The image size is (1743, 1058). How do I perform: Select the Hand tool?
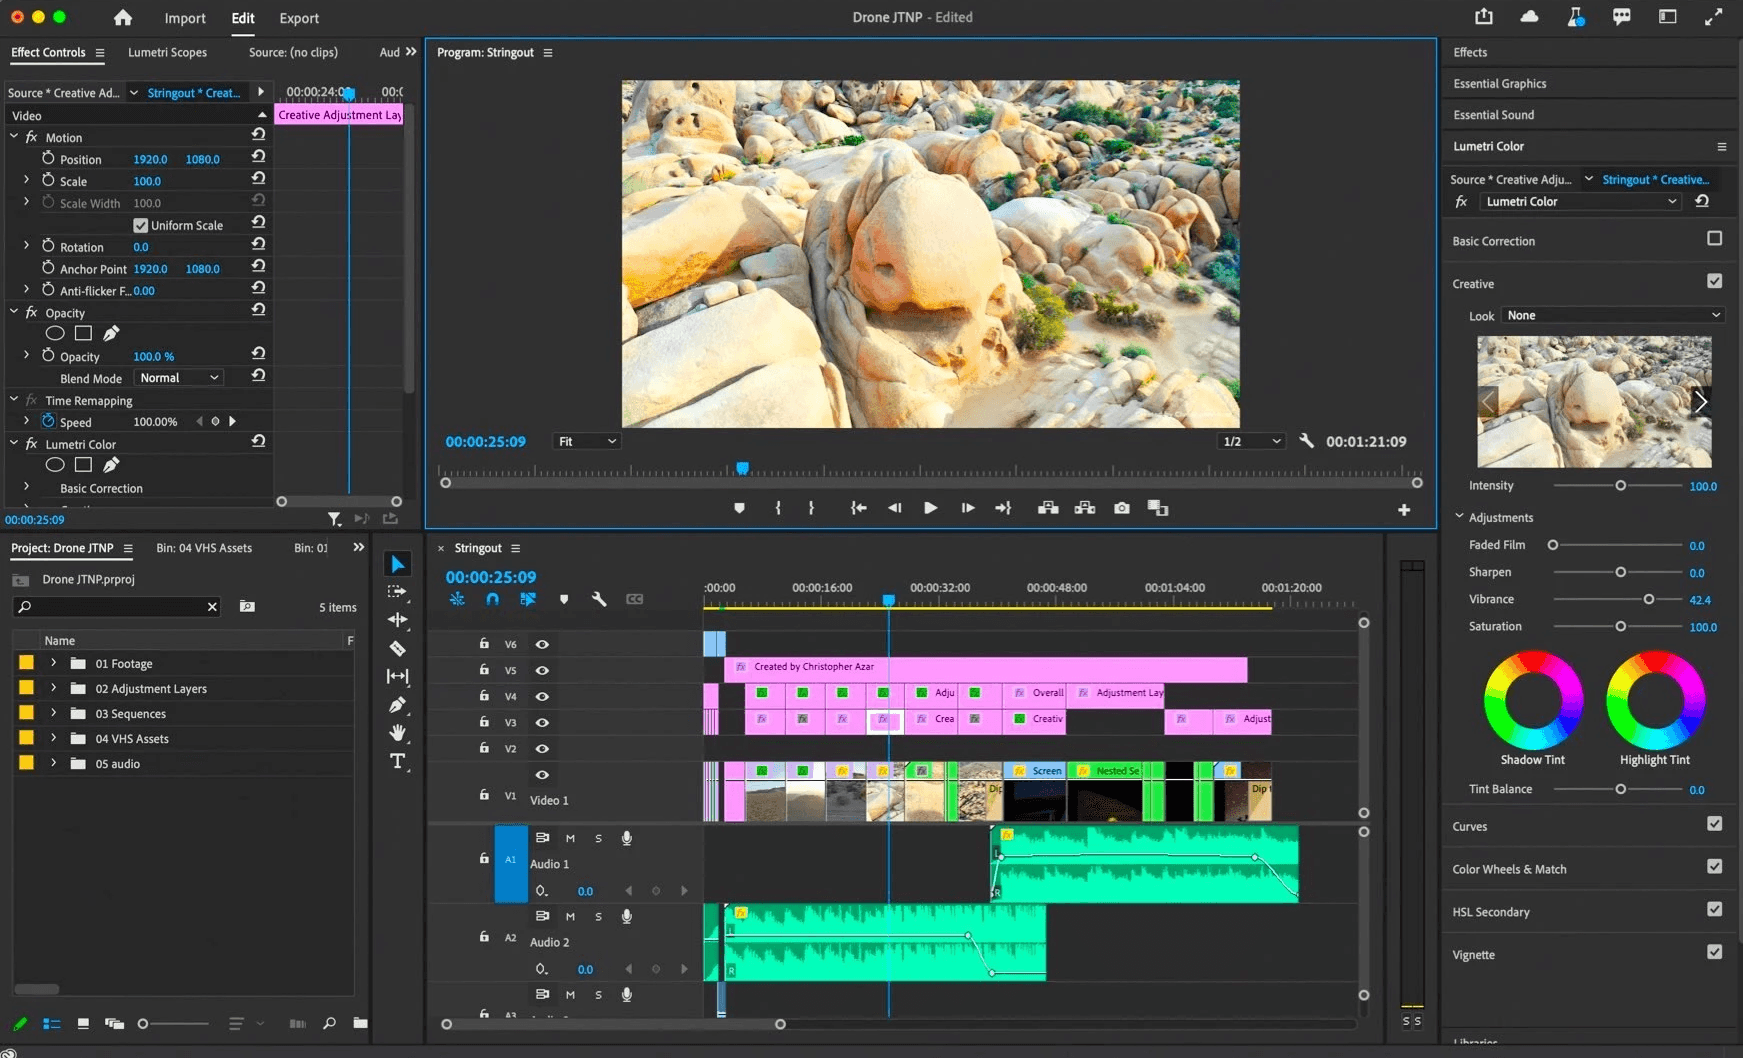[397, 733]
